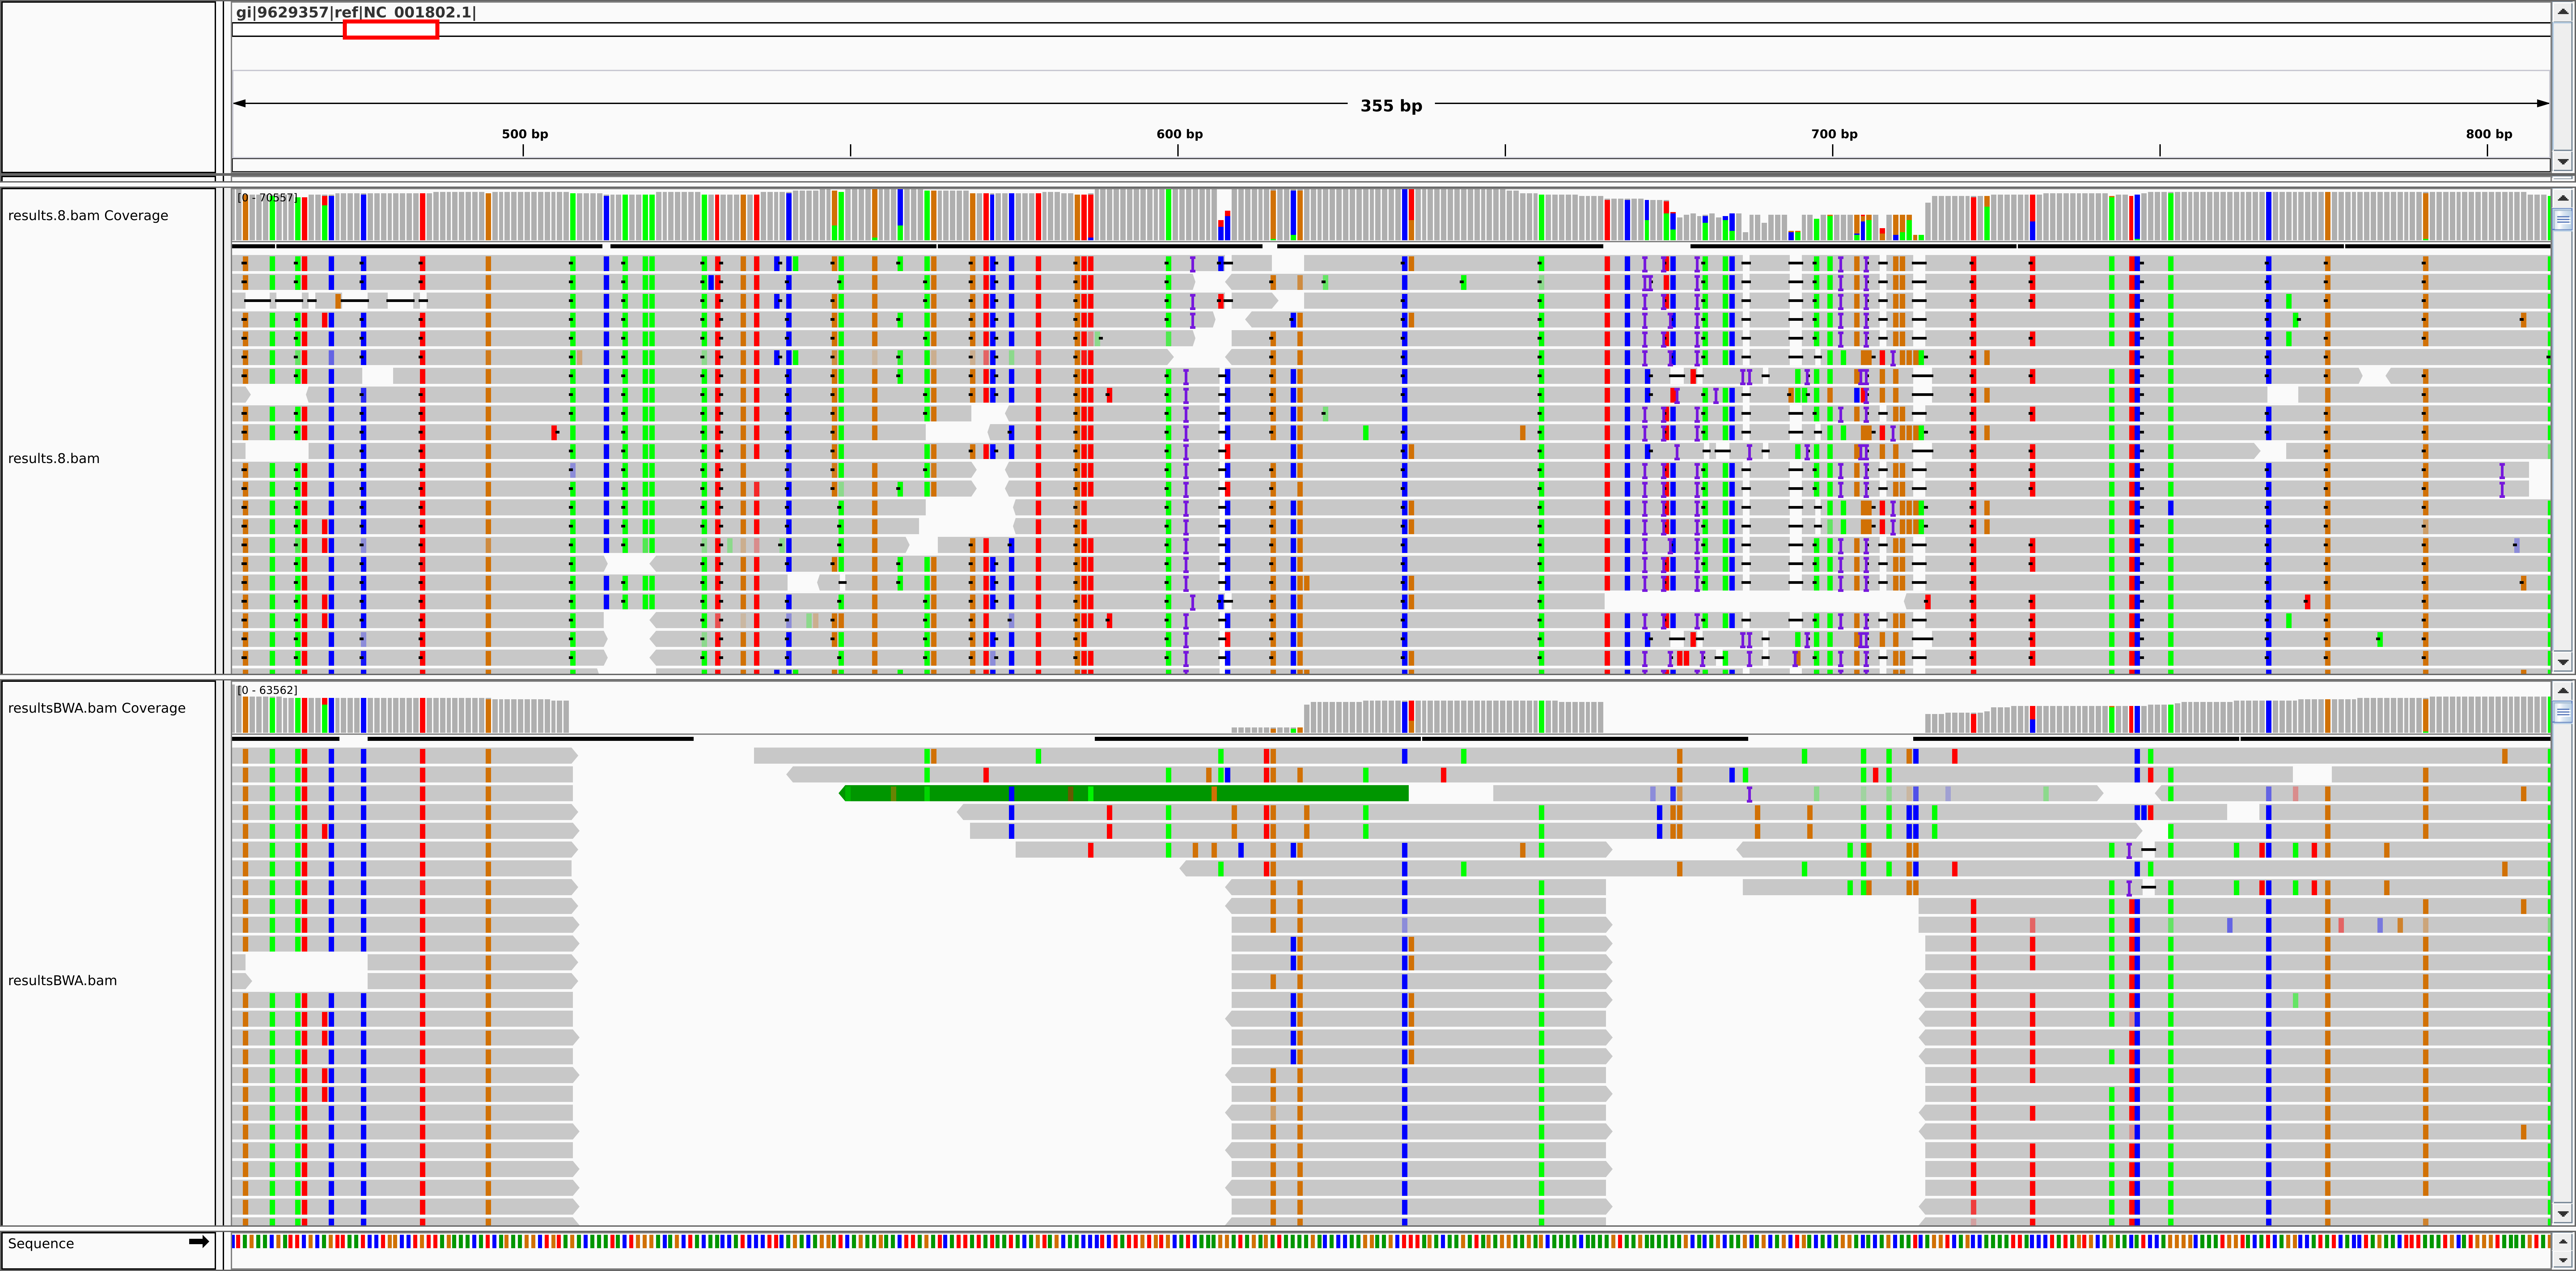Select the results.8.bam Coverage track name

(x=88, y=215)
